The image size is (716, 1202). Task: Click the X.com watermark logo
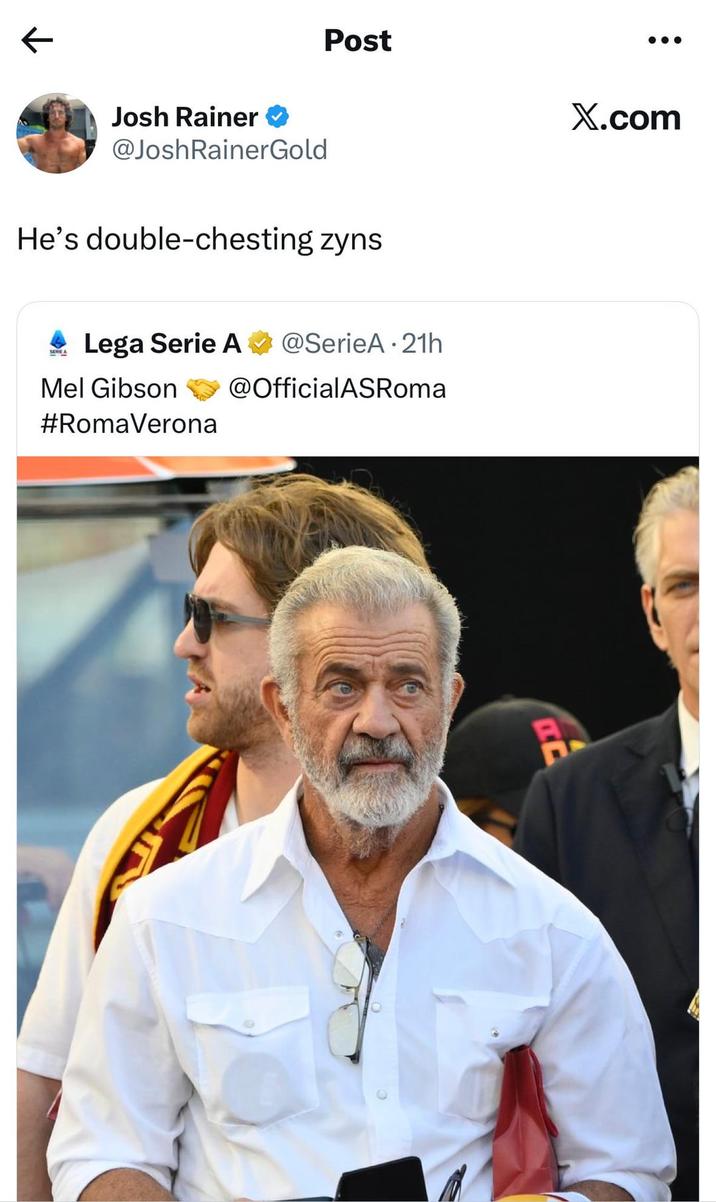pyautogui.click(x=629, y=118)
